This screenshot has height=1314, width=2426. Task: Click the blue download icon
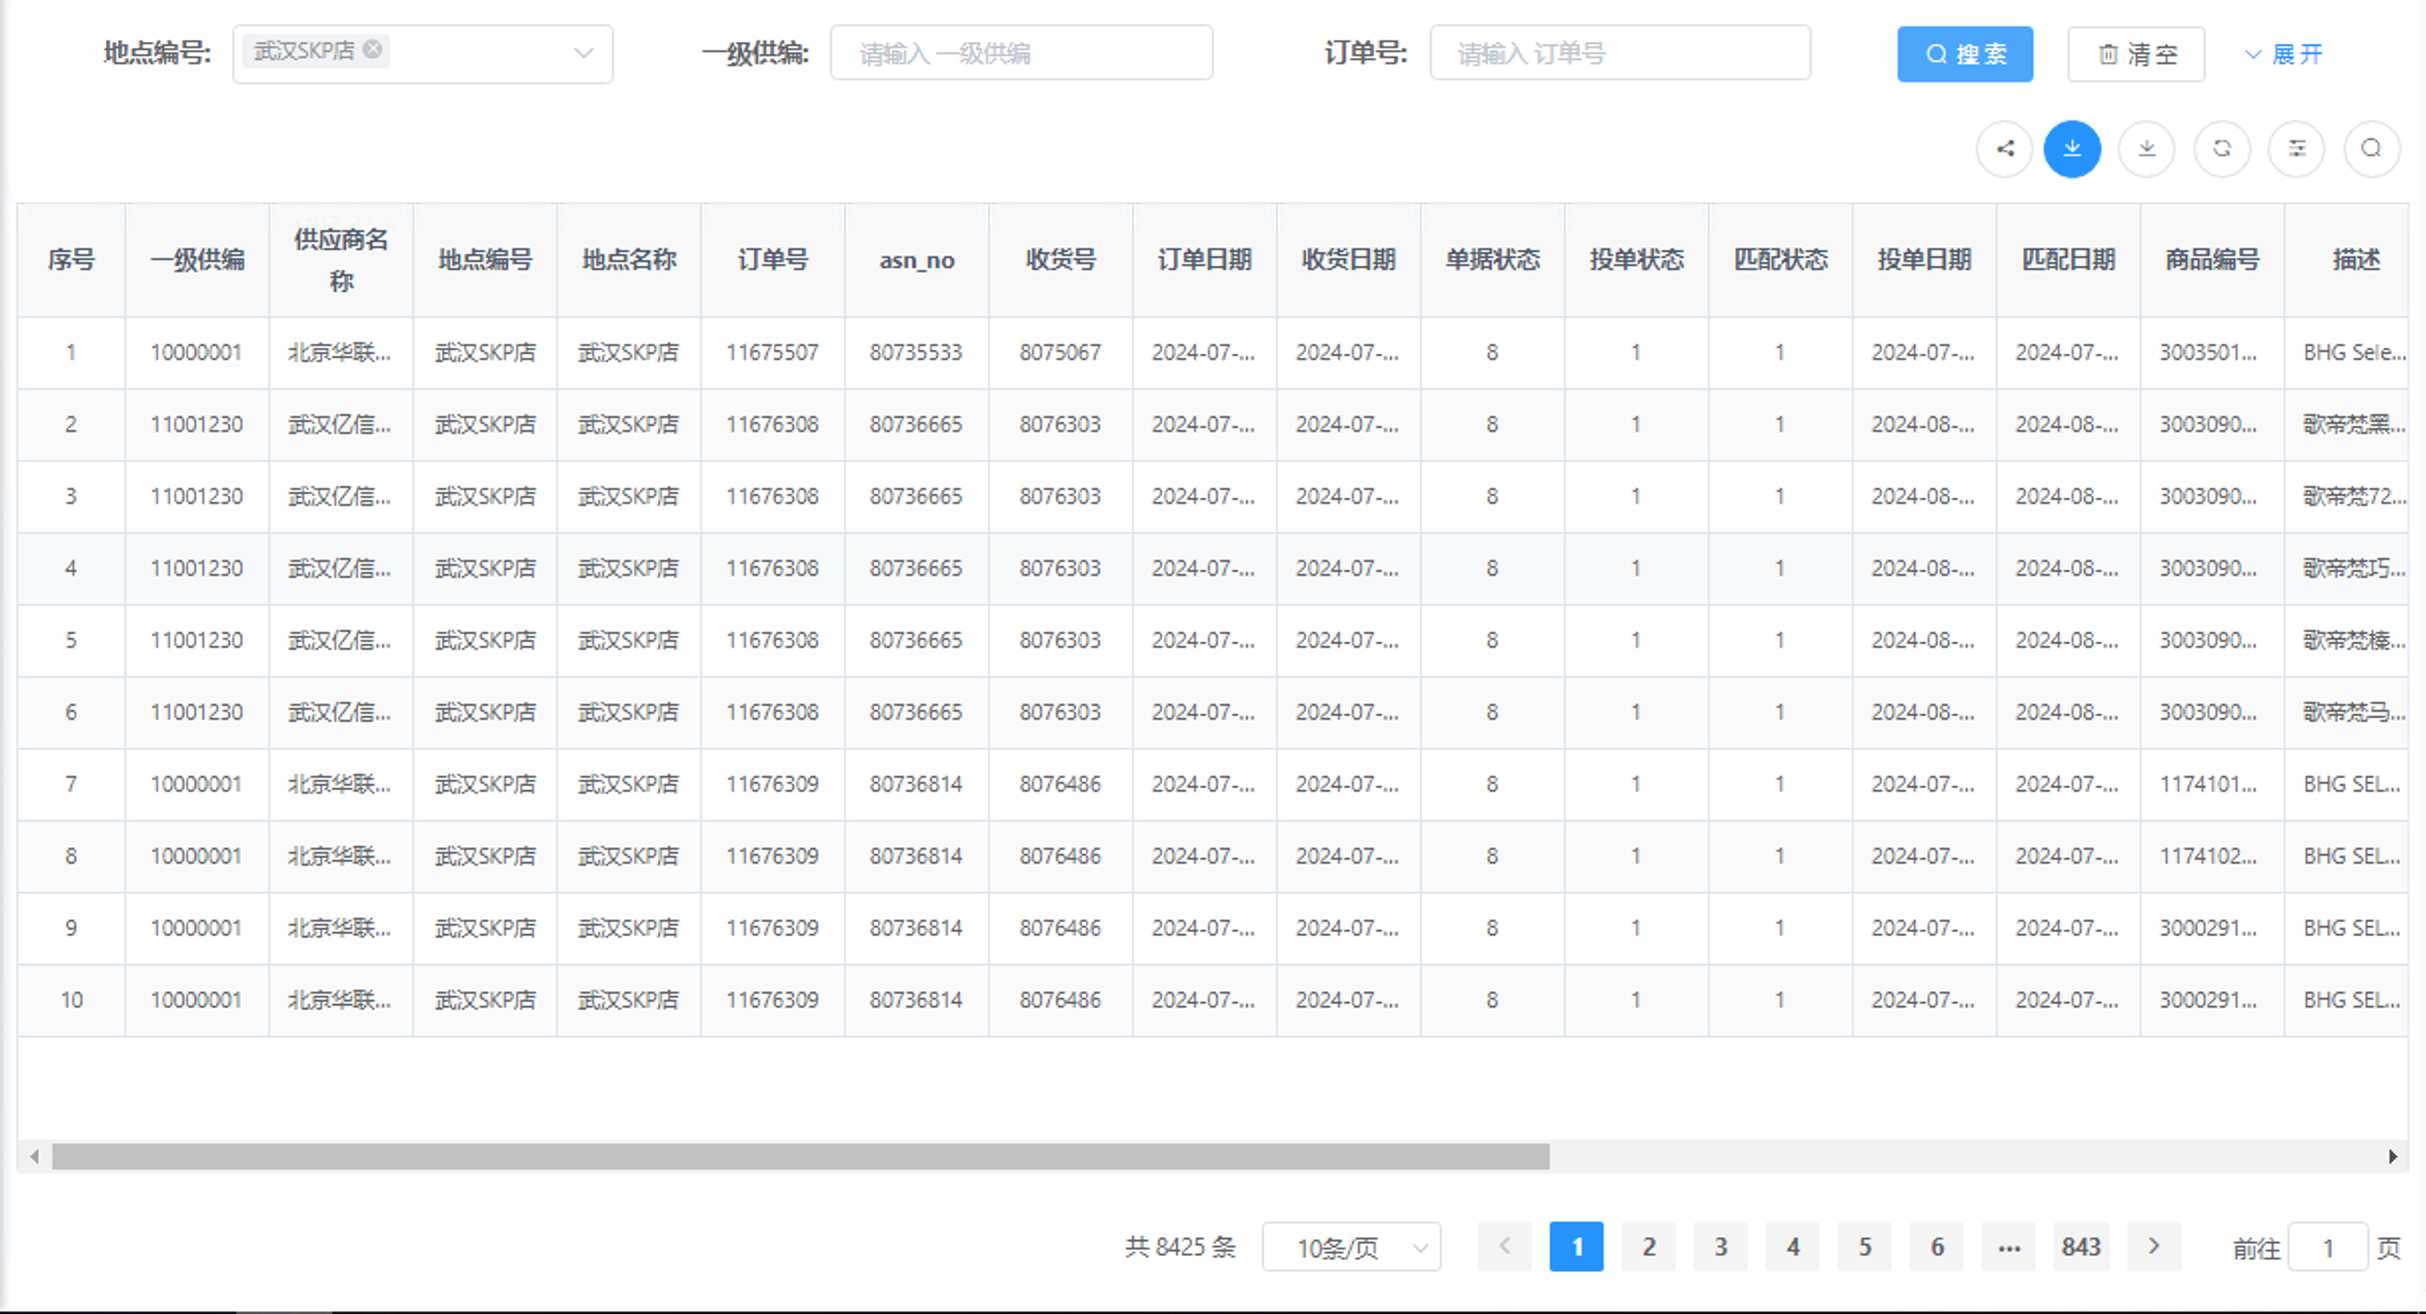(x=2072, y=148)
